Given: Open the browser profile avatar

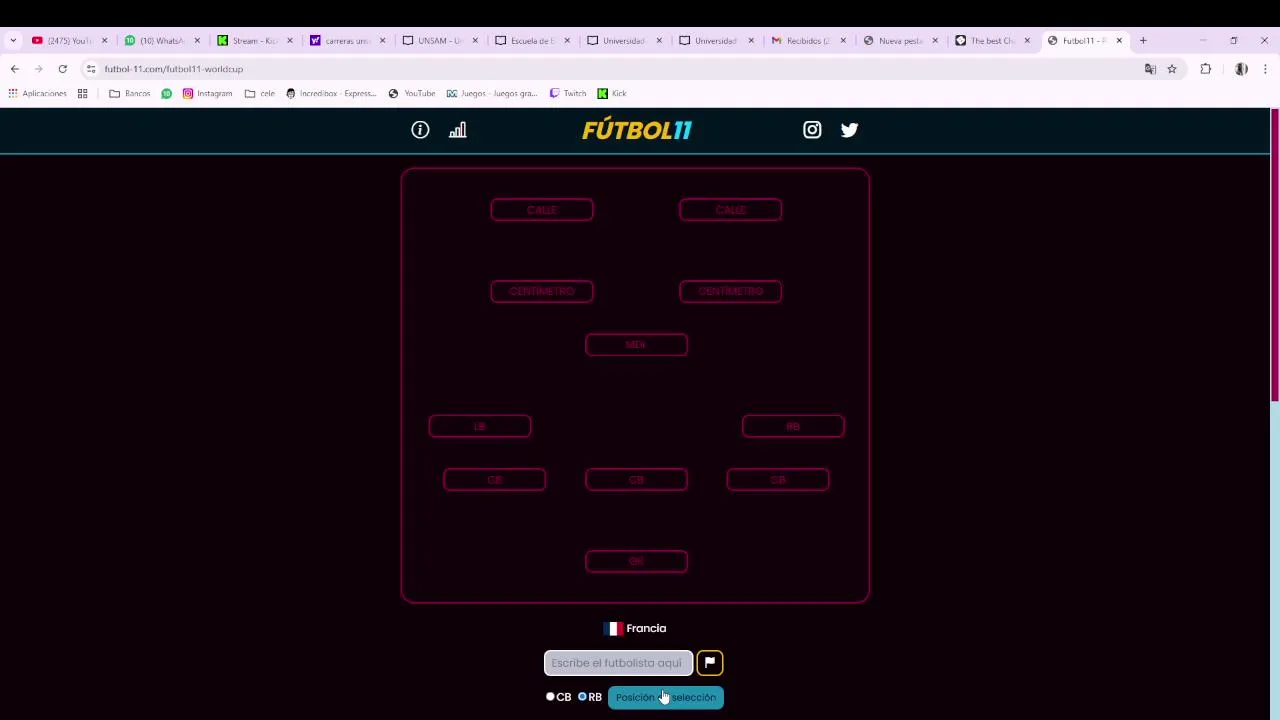Looking at the screenshot, I should pos(1241,69).
